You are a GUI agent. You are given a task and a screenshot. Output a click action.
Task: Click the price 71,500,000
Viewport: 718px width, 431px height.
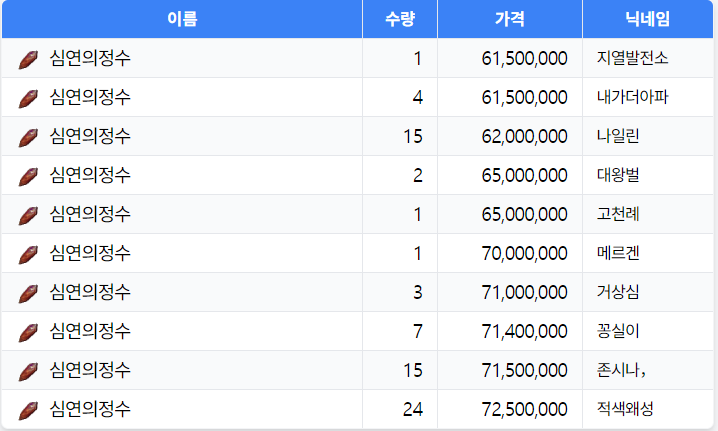524,370
